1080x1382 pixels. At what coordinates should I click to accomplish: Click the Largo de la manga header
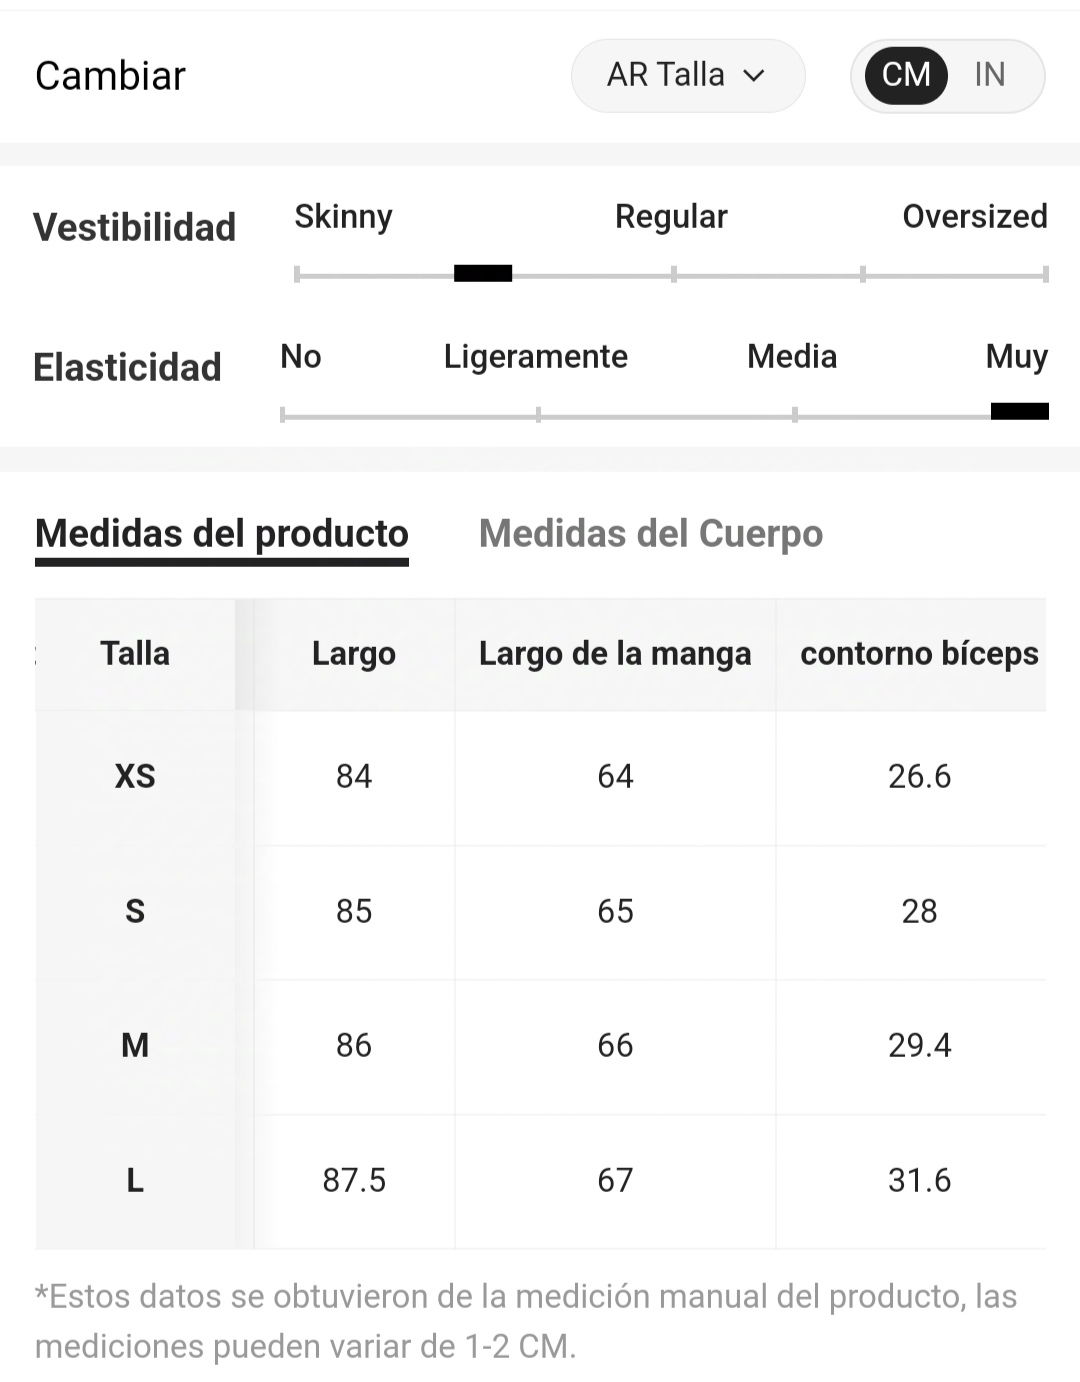coord(615,654)
